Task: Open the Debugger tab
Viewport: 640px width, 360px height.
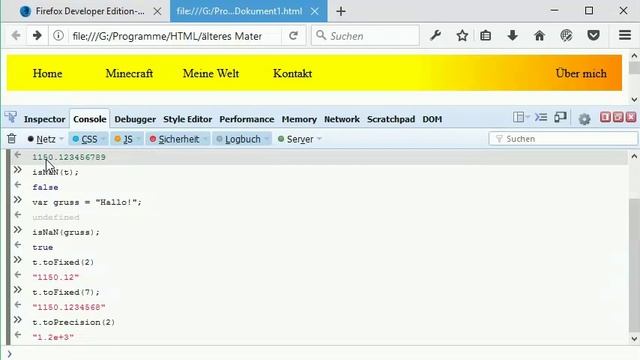Action: pos(135,119)
